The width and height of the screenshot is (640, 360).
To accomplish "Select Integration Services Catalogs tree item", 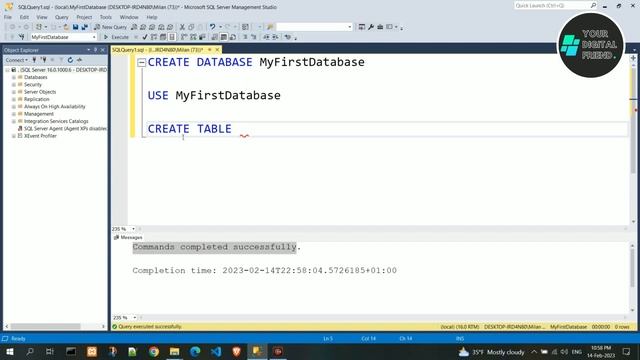I will [x=56, y=121].
